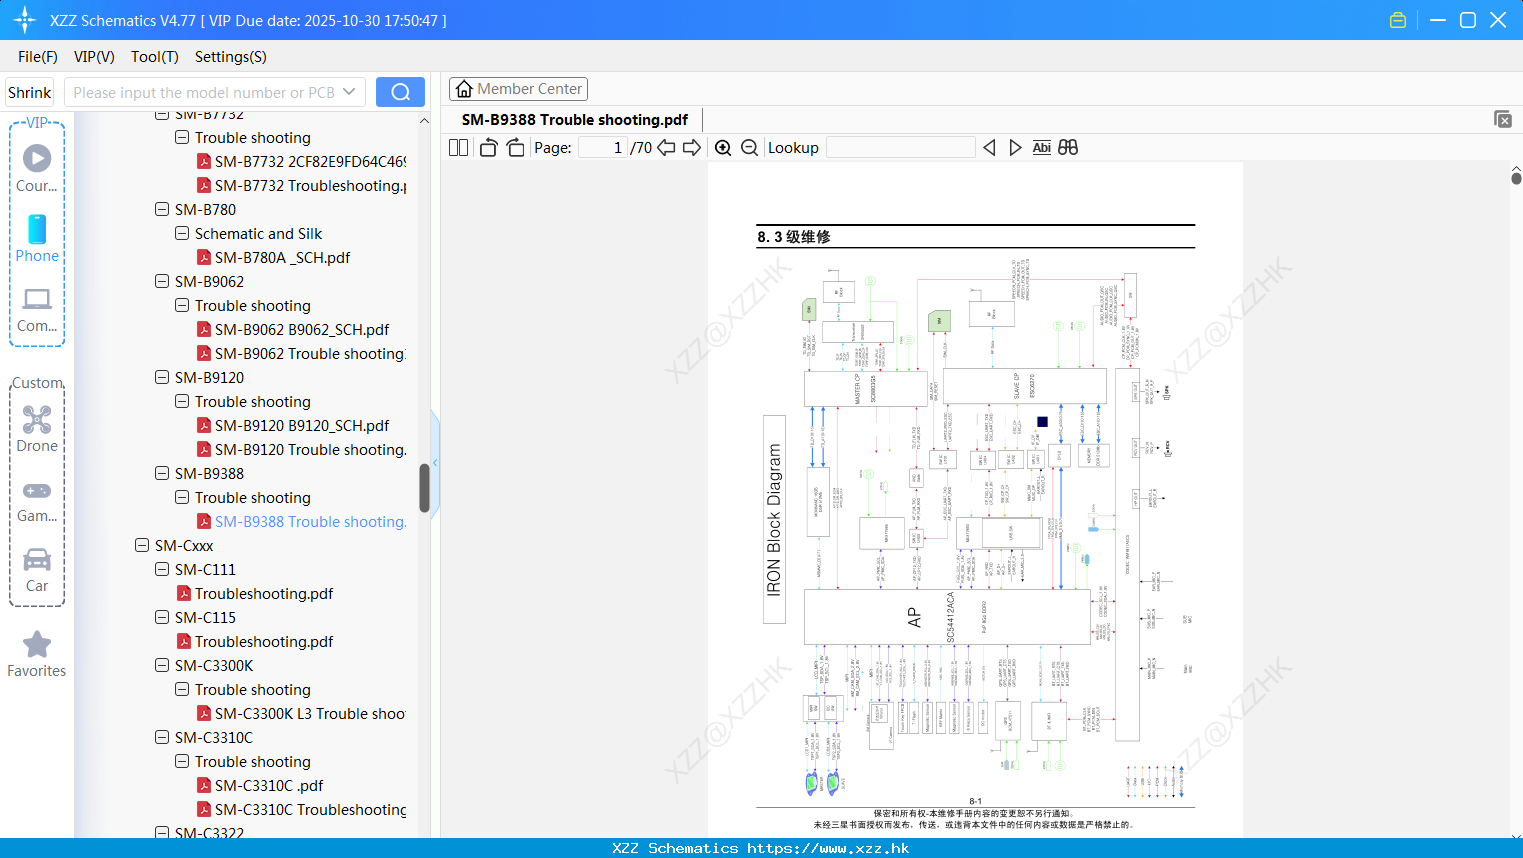Collapse the SM-B9120 tree node
This screenshot has height=858, width=1523.
pos(162,377)
